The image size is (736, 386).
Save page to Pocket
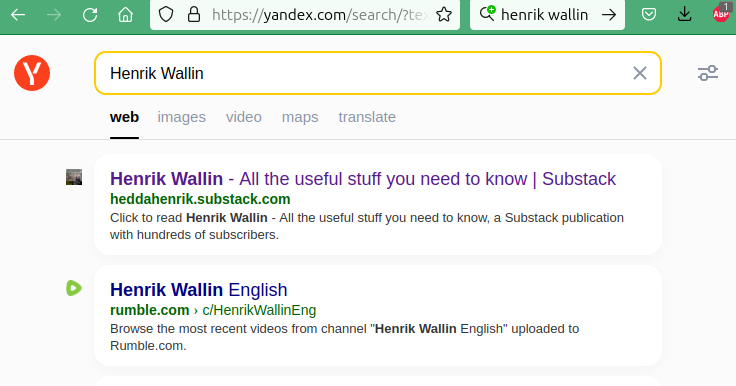click(x=649, y=15)
